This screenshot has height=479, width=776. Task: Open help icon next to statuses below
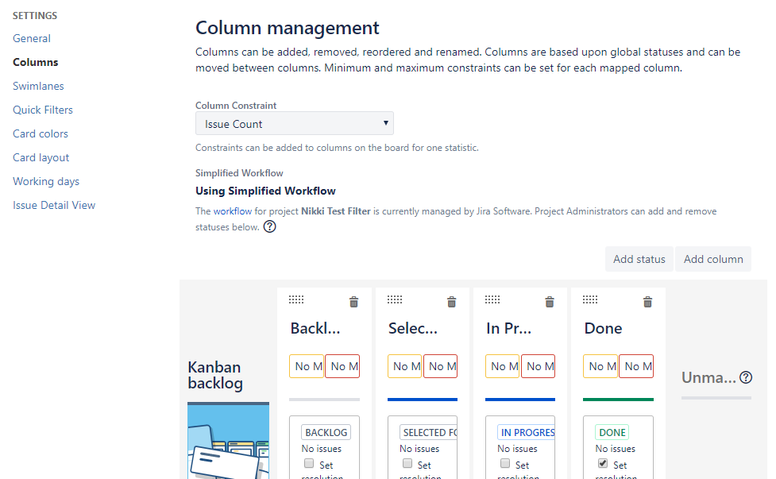(269, 227)
